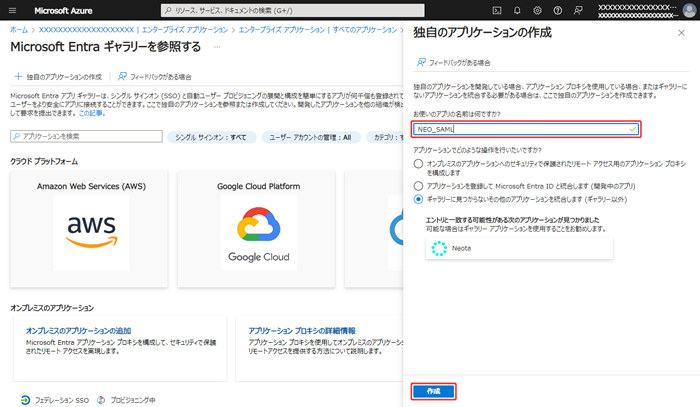Open the シングル サインオン : すべて filter
This screenshot has height=407, width=700.
211,137
